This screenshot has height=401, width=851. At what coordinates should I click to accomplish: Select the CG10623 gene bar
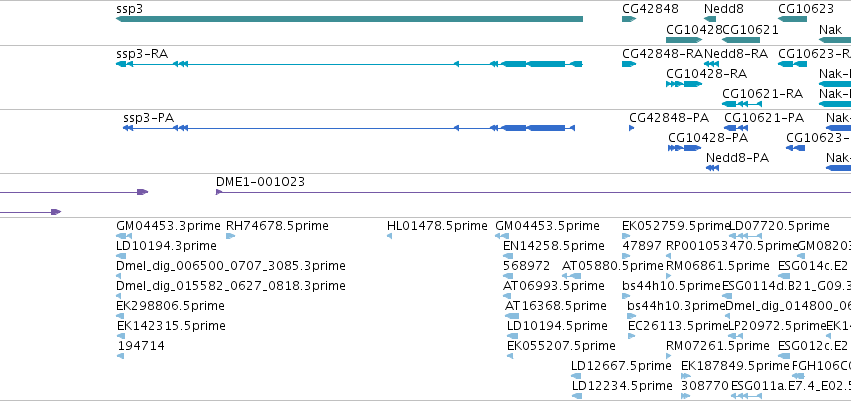pyautogui.click(x=793, y=19)
